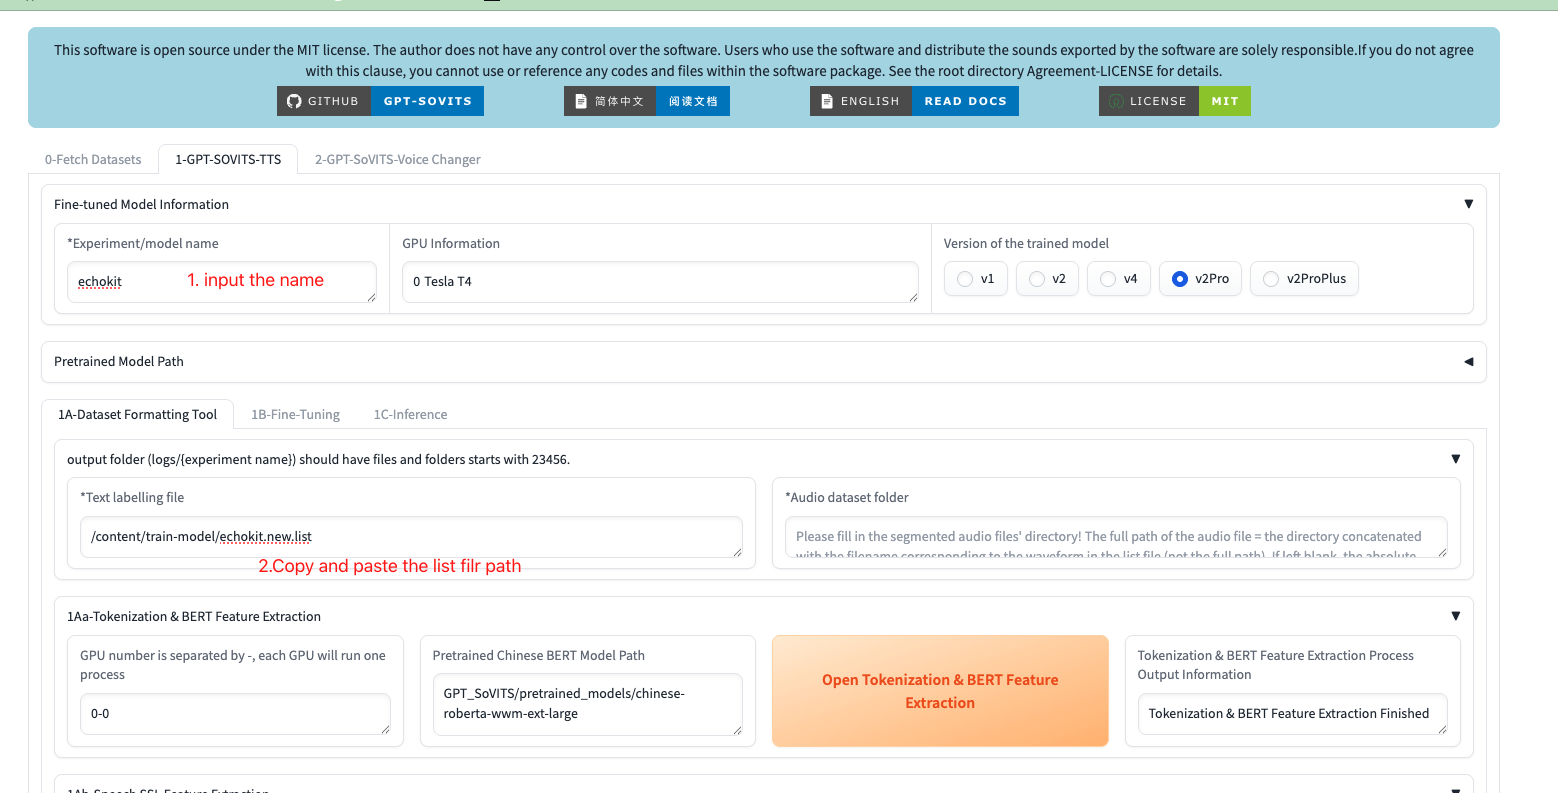Open the English Read Docs badge
The height and width of the screenshot is (793, 1558).
(914, 101)
